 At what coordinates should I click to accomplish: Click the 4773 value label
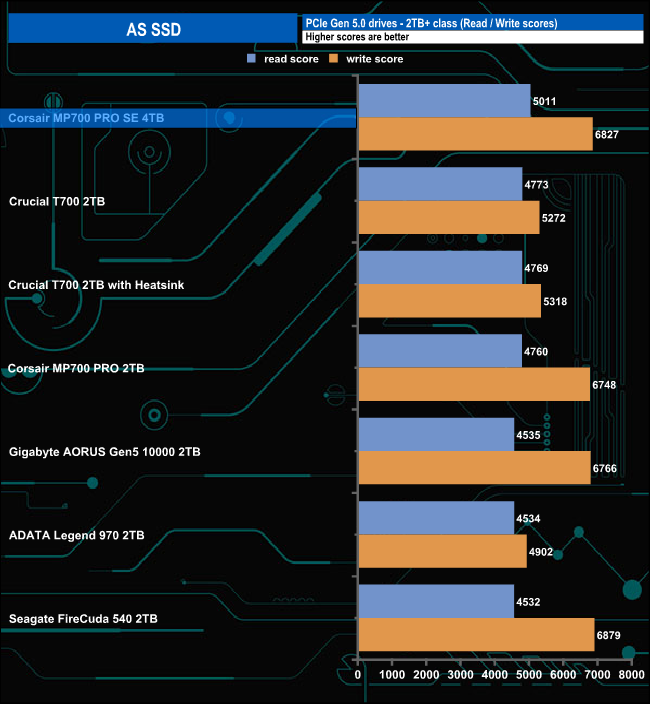pos(536,185)
